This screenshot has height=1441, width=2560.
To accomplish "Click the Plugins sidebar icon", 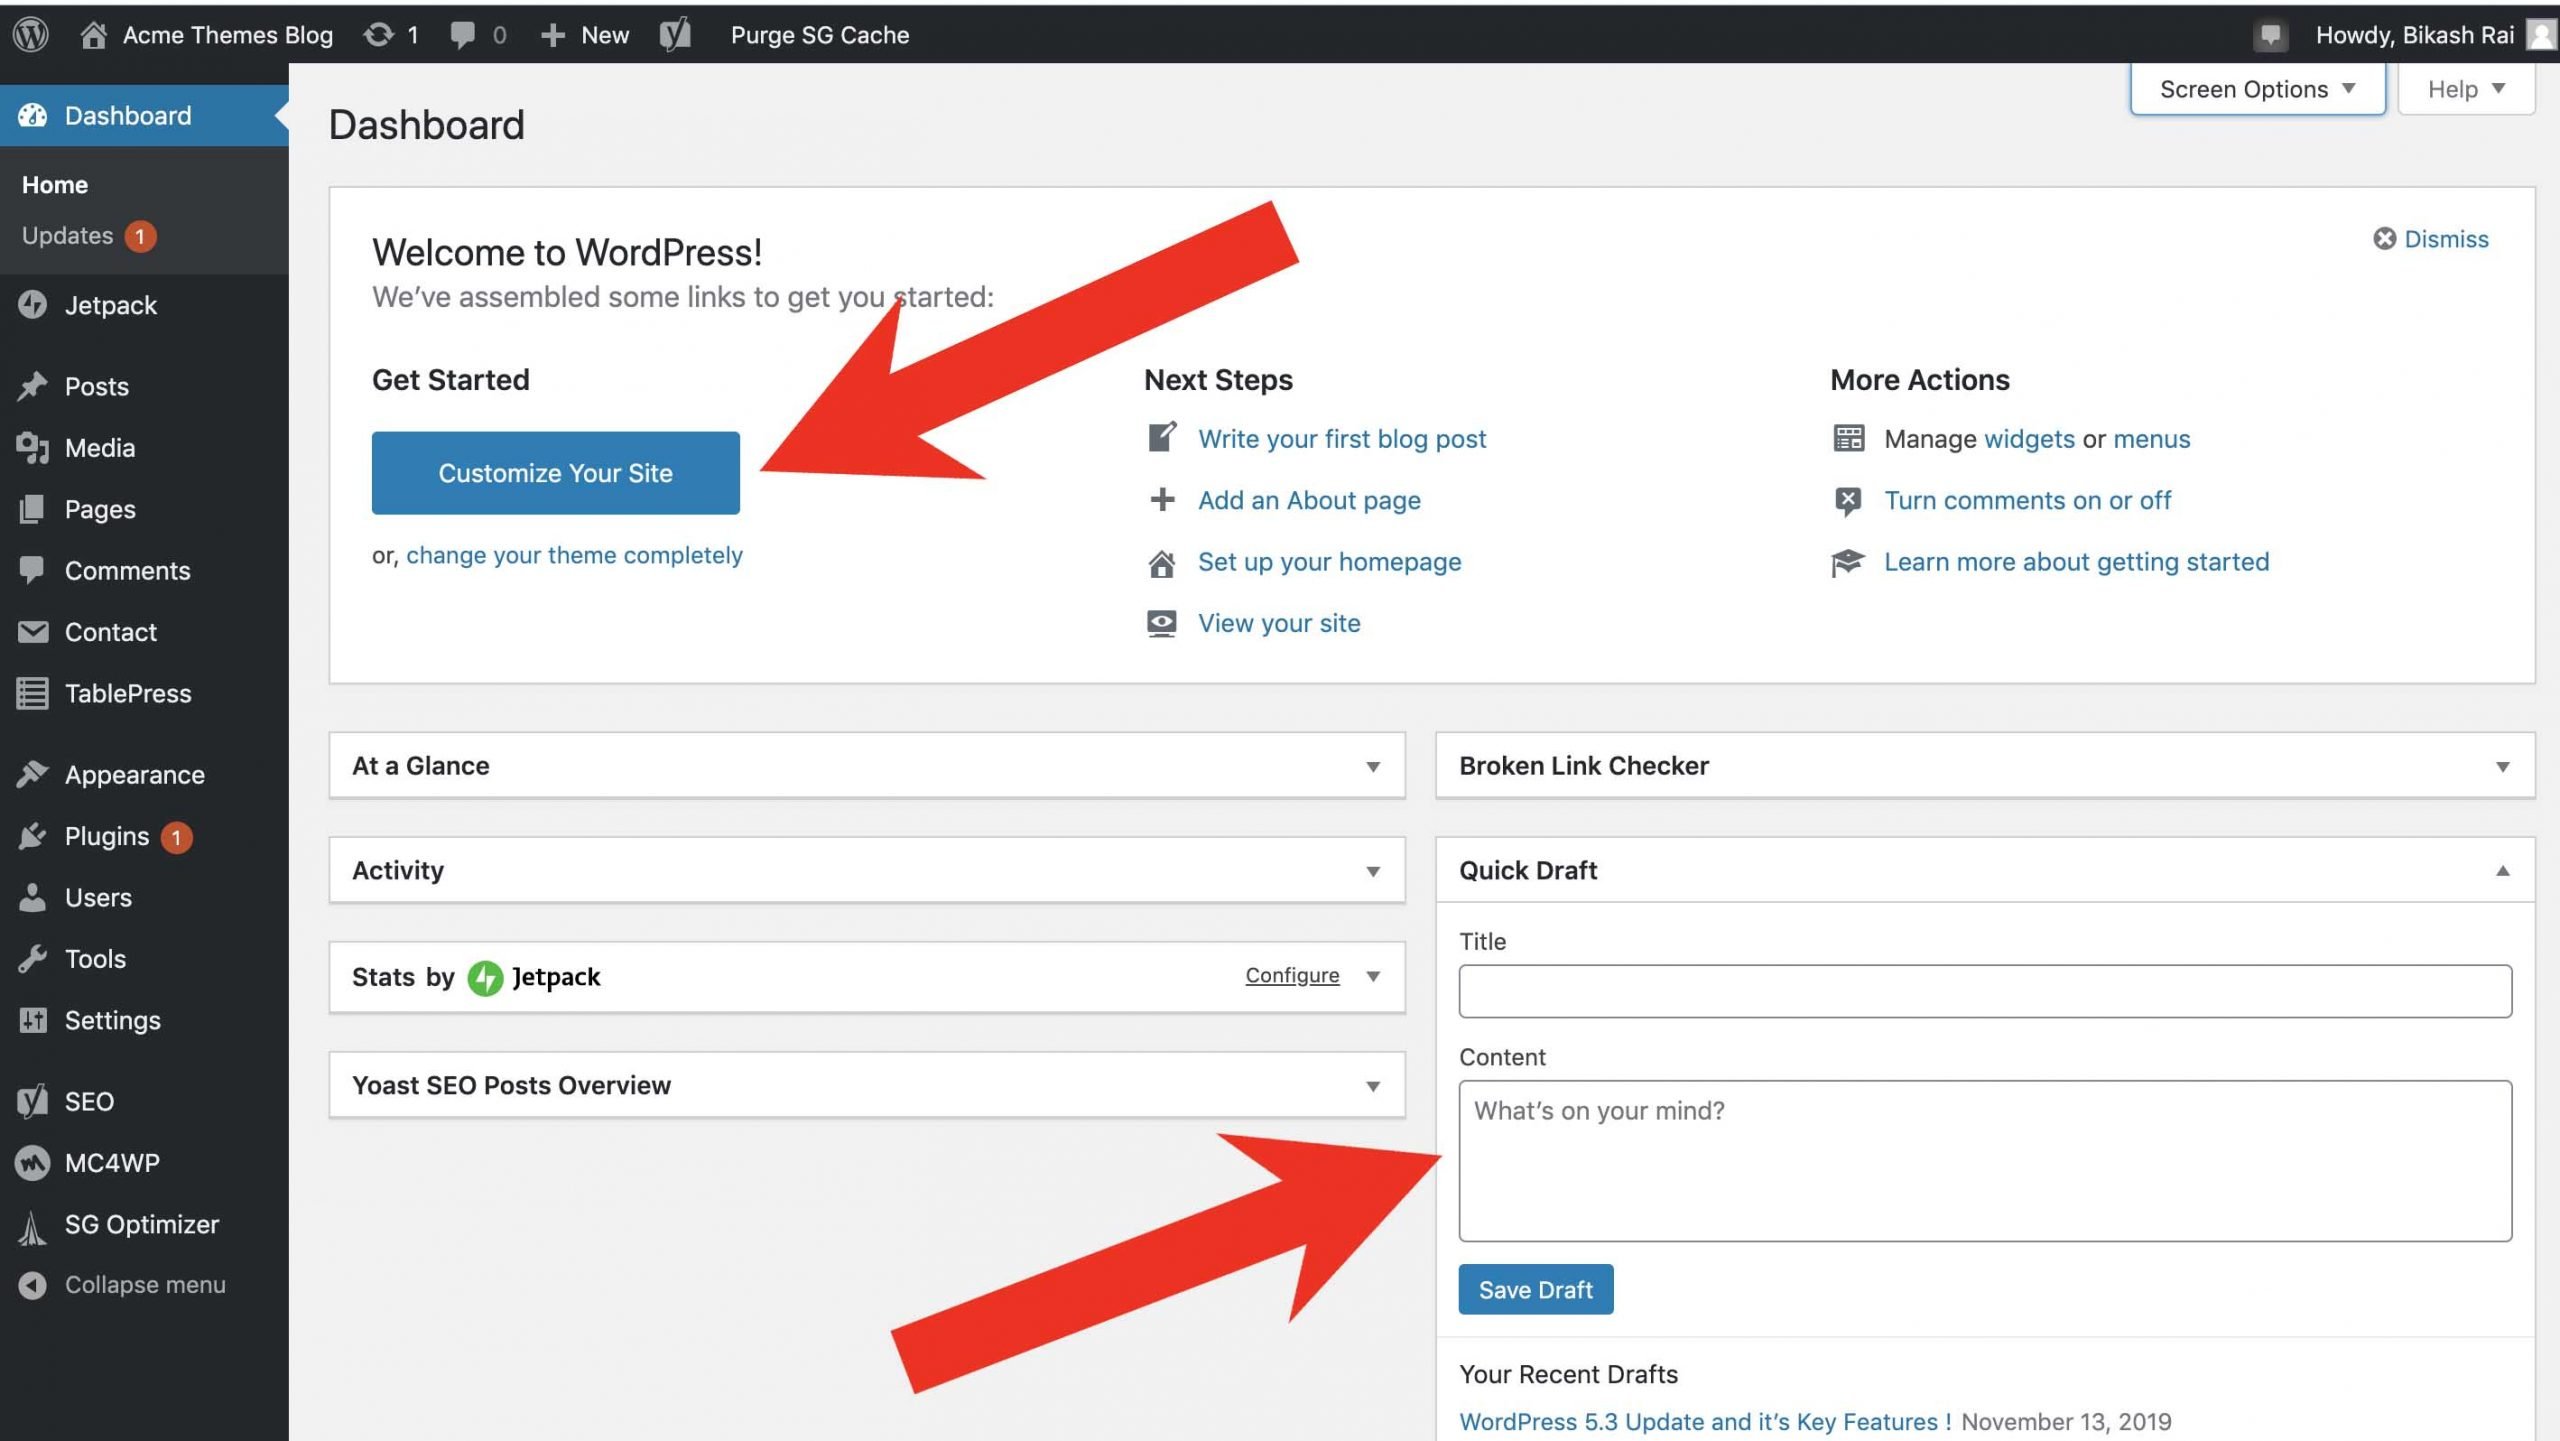I will (32, 836).
